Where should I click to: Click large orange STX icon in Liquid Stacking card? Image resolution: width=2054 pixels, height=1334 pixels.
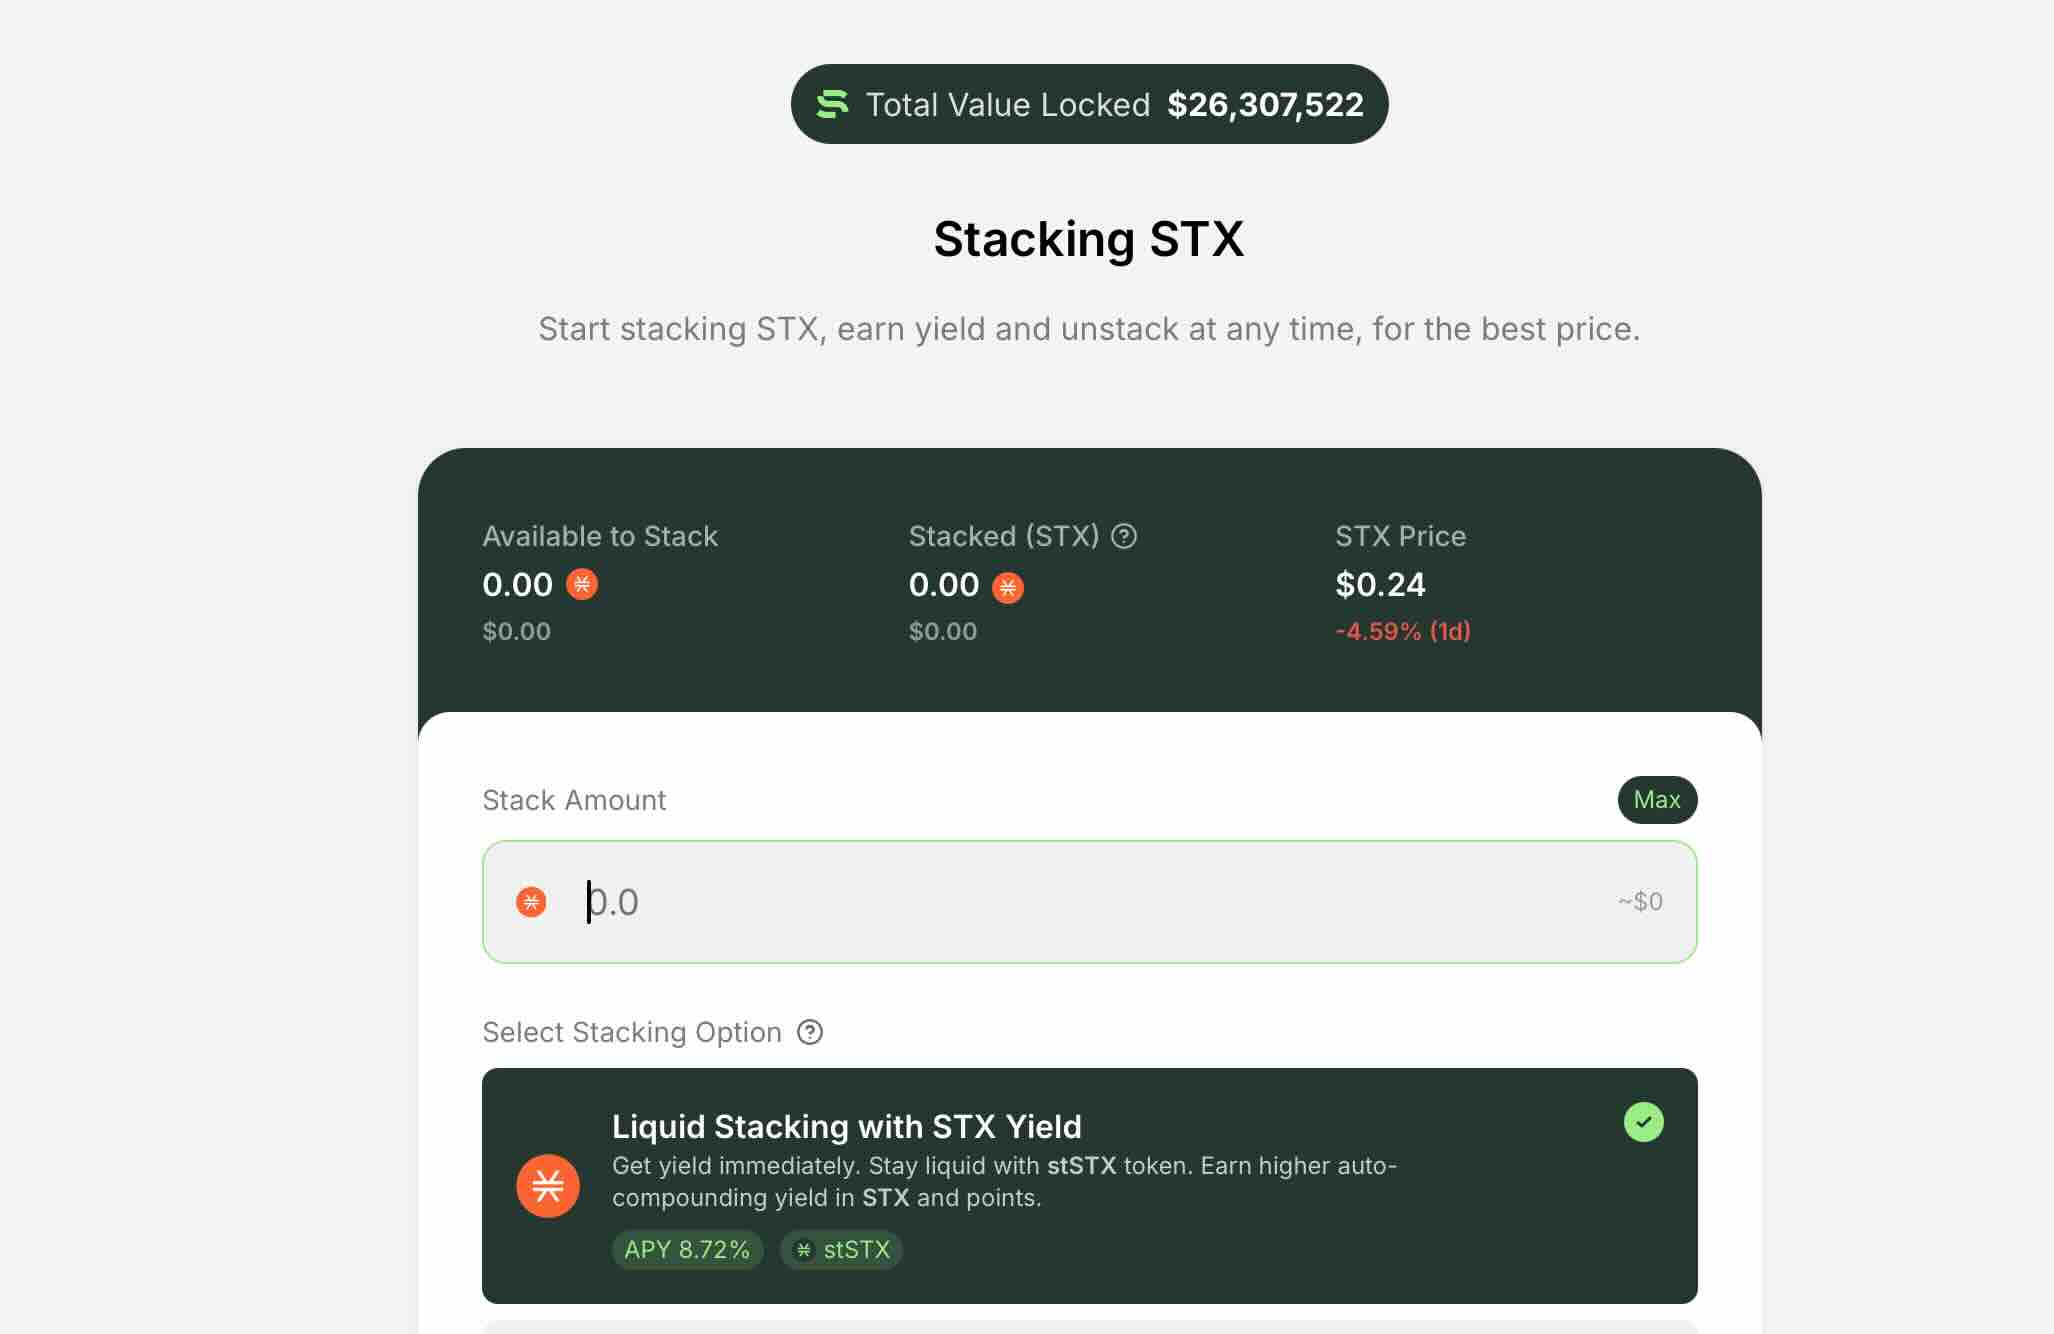(x=548, y=1186)
